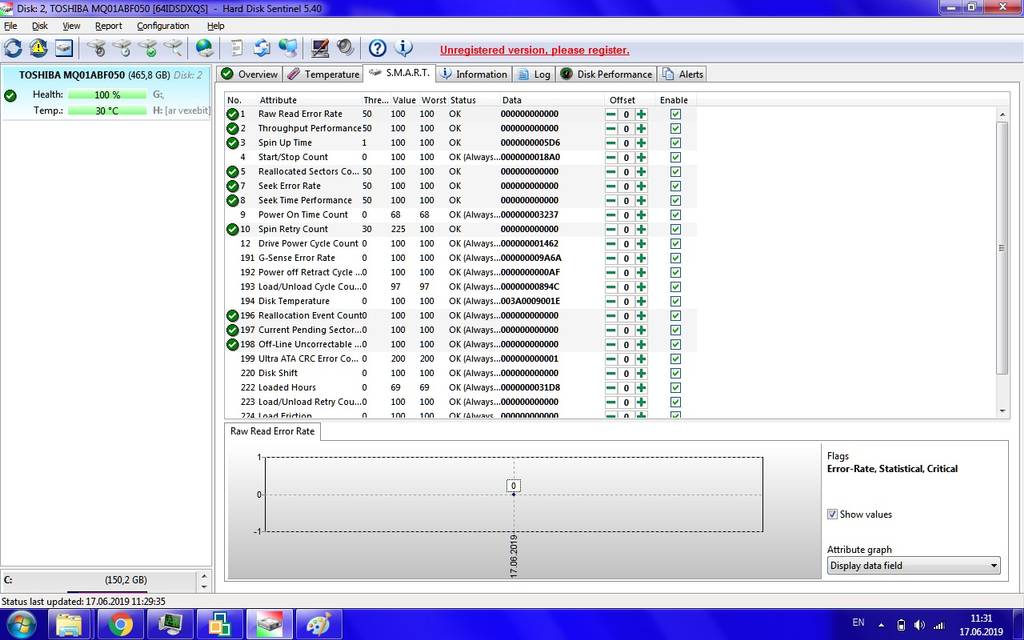
Task: Open the Disk menu
Action: coord(40,25)
